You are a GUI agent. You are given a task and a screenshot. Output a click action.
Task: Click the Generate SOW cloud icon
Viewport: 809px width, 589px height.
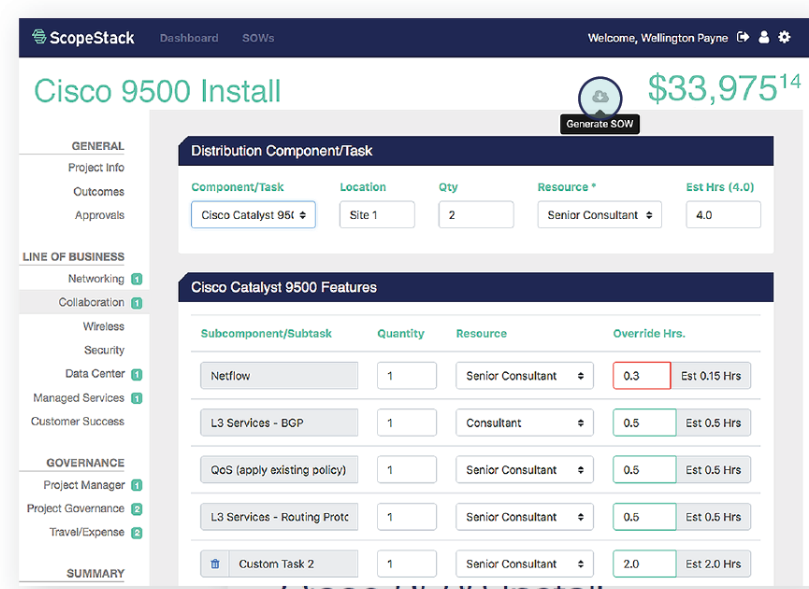tap(600, 96)
